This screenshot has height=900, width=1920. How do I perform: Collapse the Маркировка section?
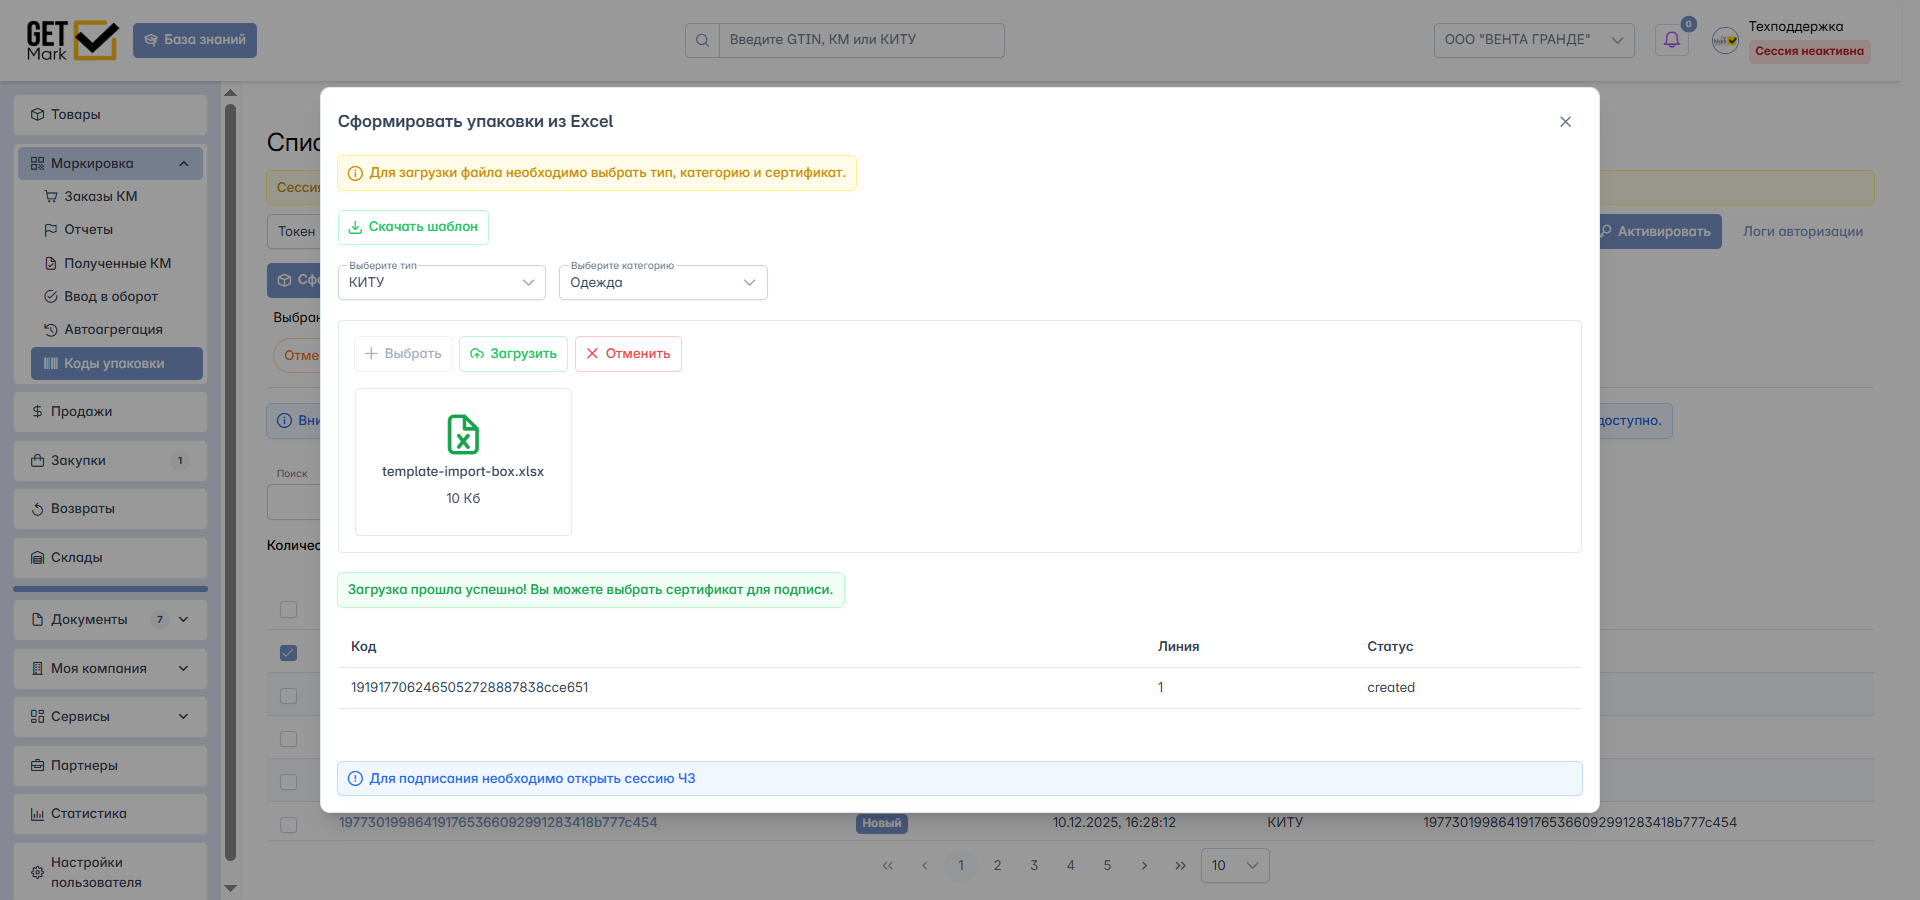(x=110, y=164)
